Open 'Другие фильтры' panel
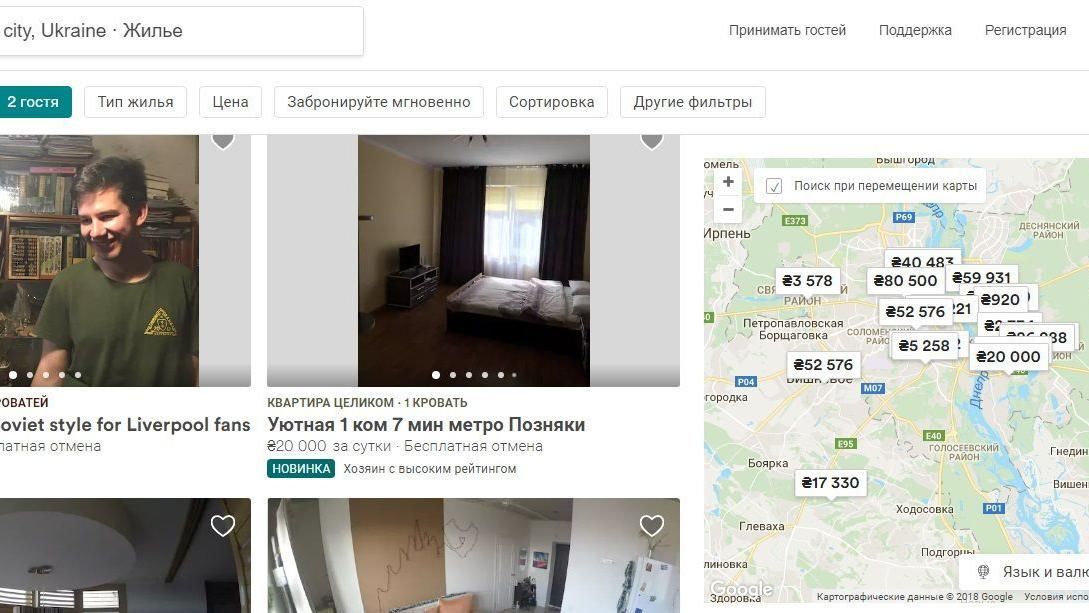 coord(692,102)
